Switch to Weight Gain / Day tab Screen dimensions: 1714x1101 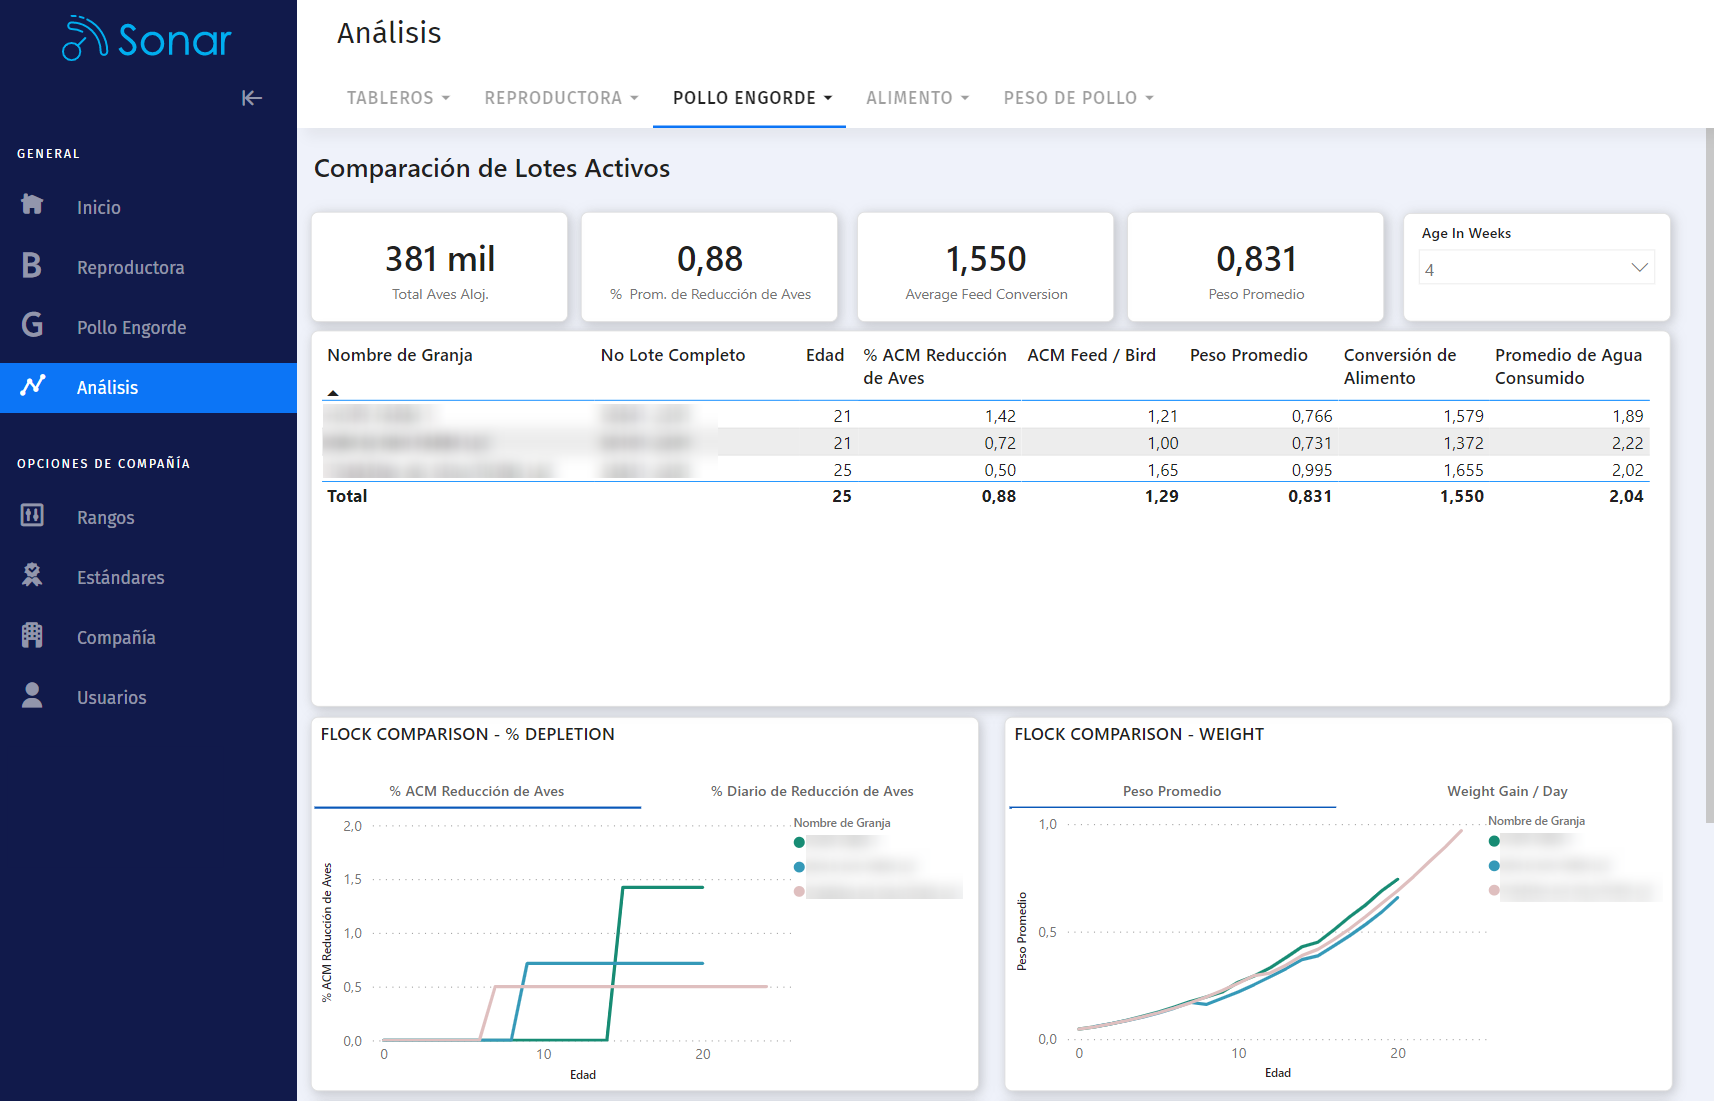click(x=1507, y=791)
